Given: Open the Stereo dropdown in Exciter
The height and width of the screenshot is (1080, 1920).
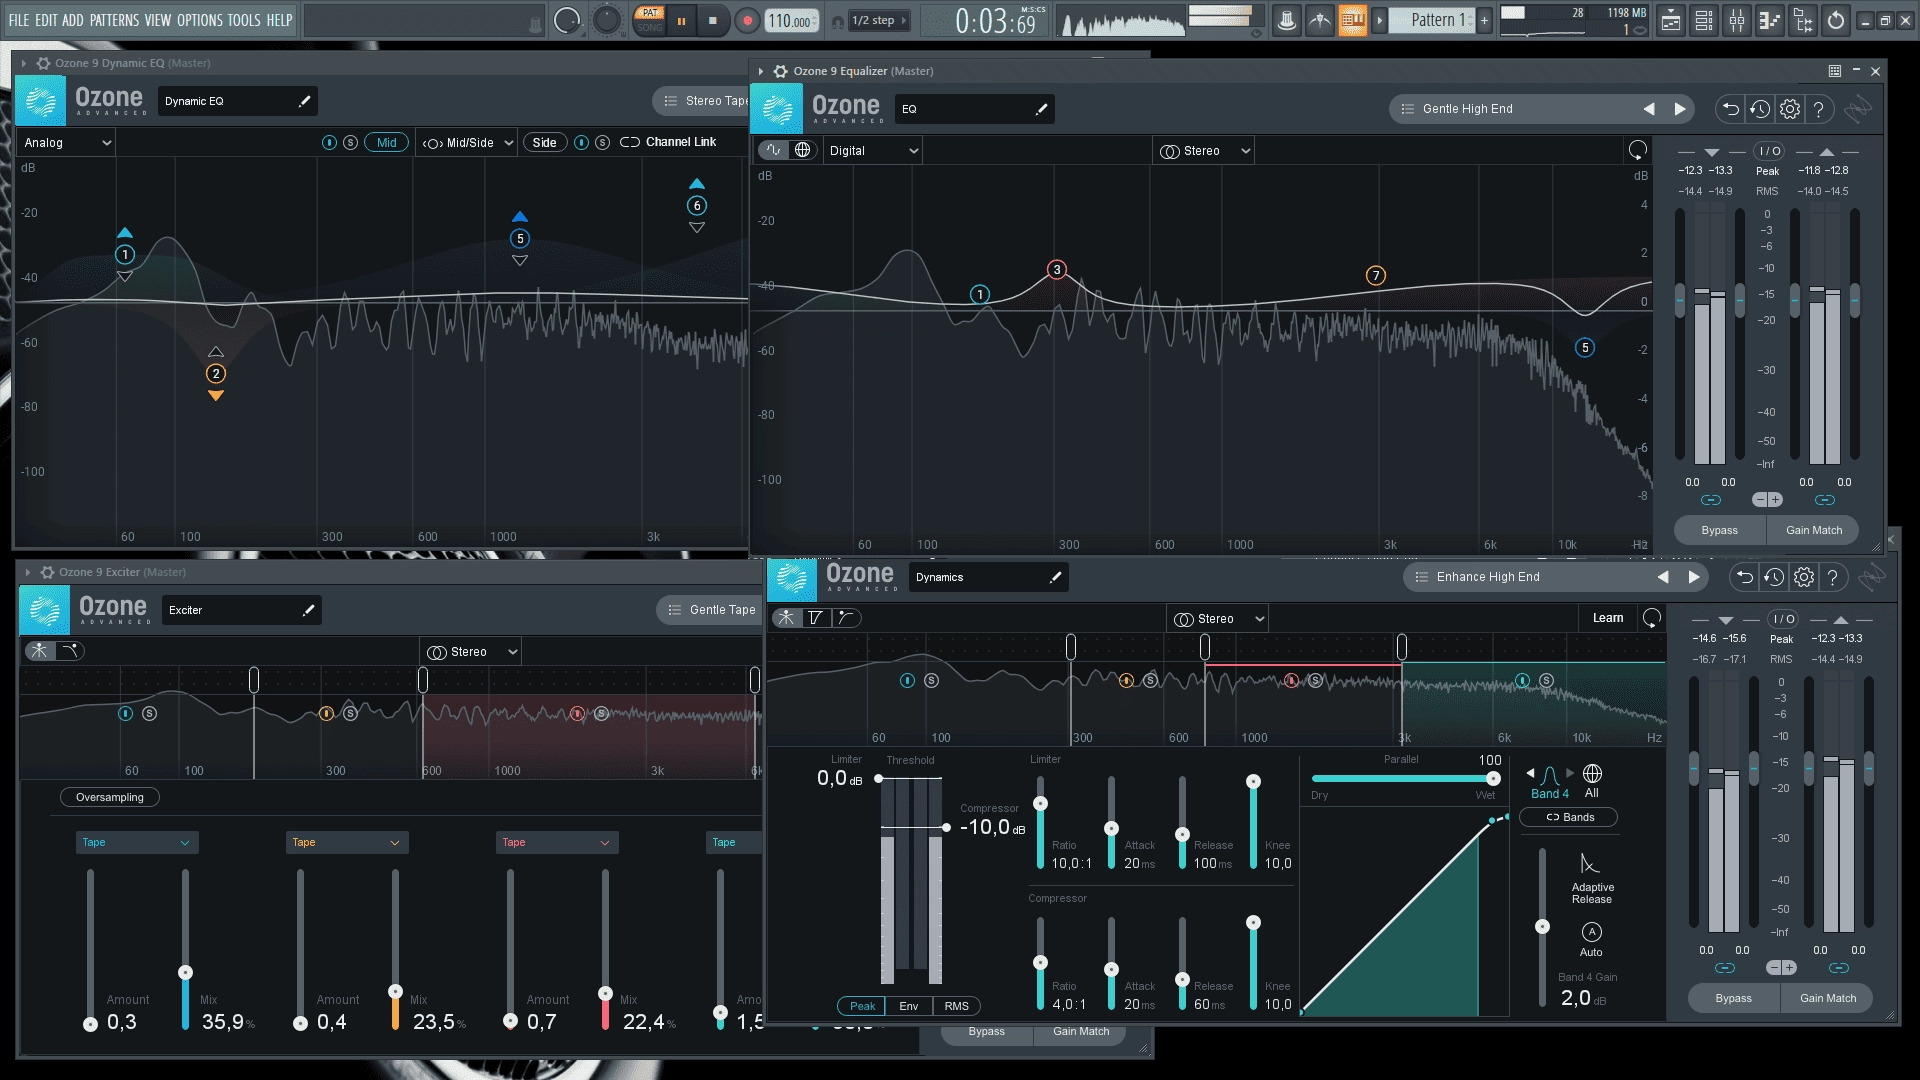Looking at the screenshot, I should [472, 652].
